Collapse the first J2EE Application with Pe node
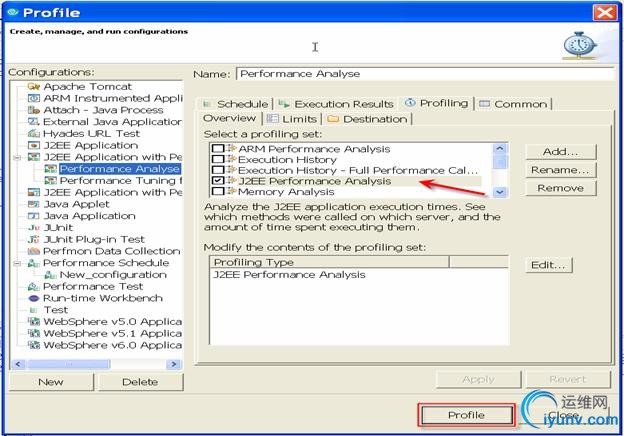The height and width of the screenshot is (436, 624). pyautogui.click(x=17, y=157)
